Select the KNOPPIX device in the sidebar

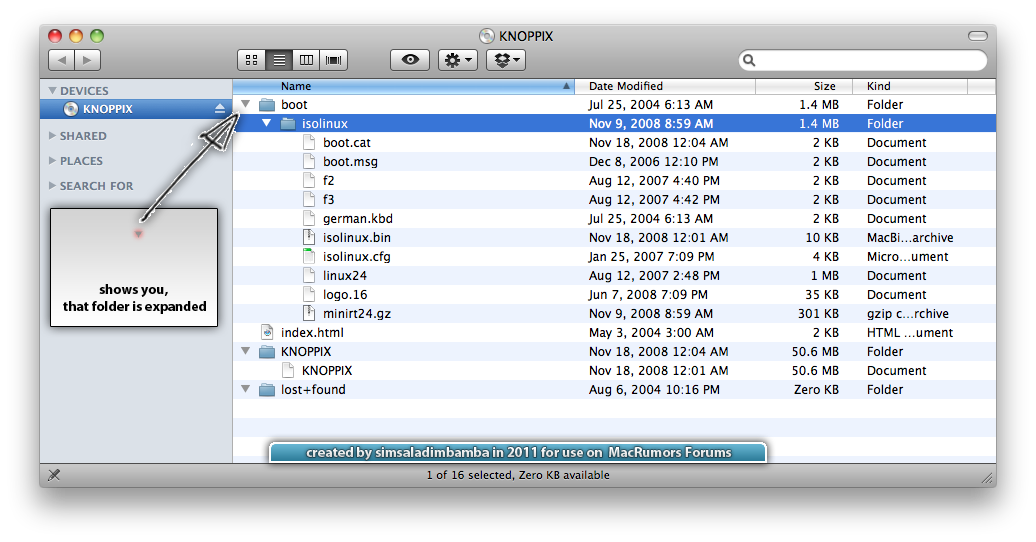click(x=136, y=109)
